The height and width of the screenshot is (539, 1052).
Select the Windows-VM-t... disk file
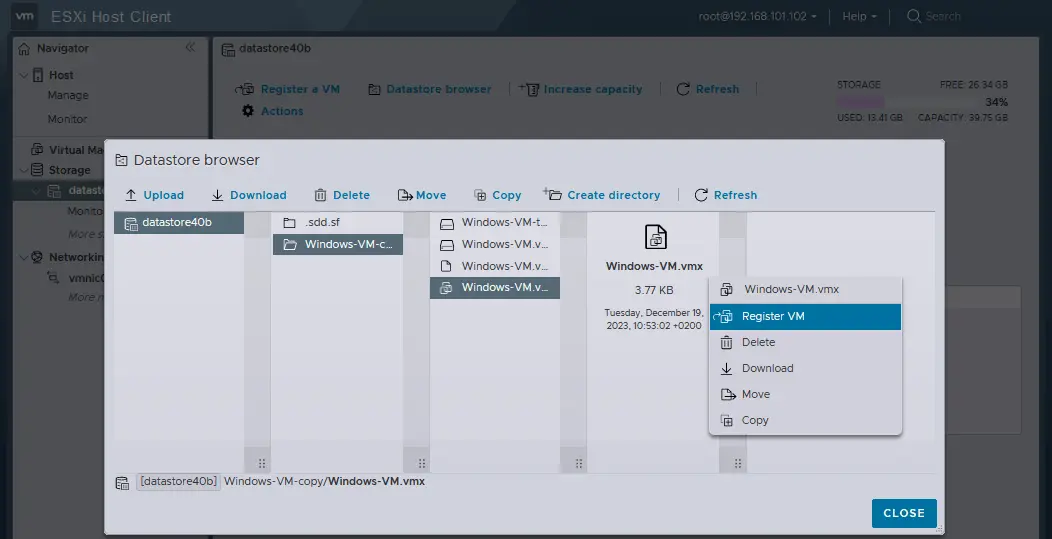[494, 222]
